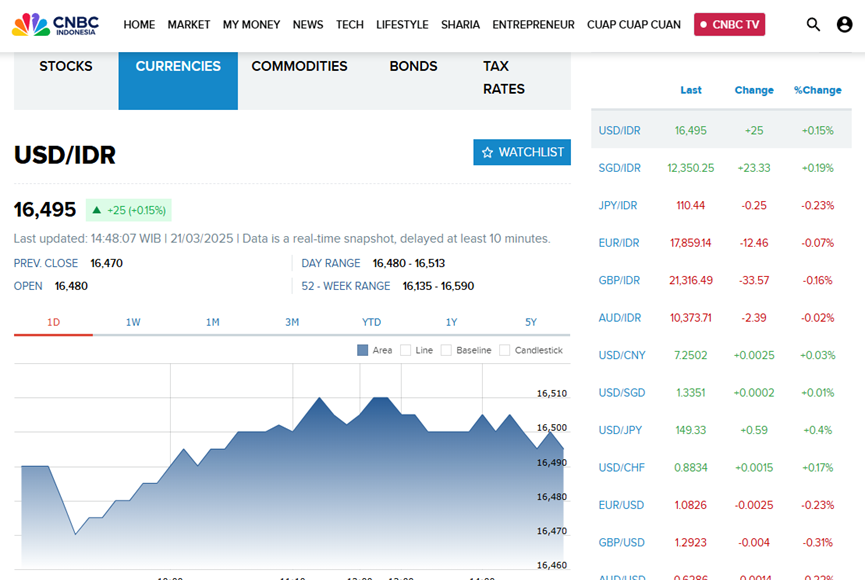
Task: Switch to the Stocks tab
Action: (66, 67)
